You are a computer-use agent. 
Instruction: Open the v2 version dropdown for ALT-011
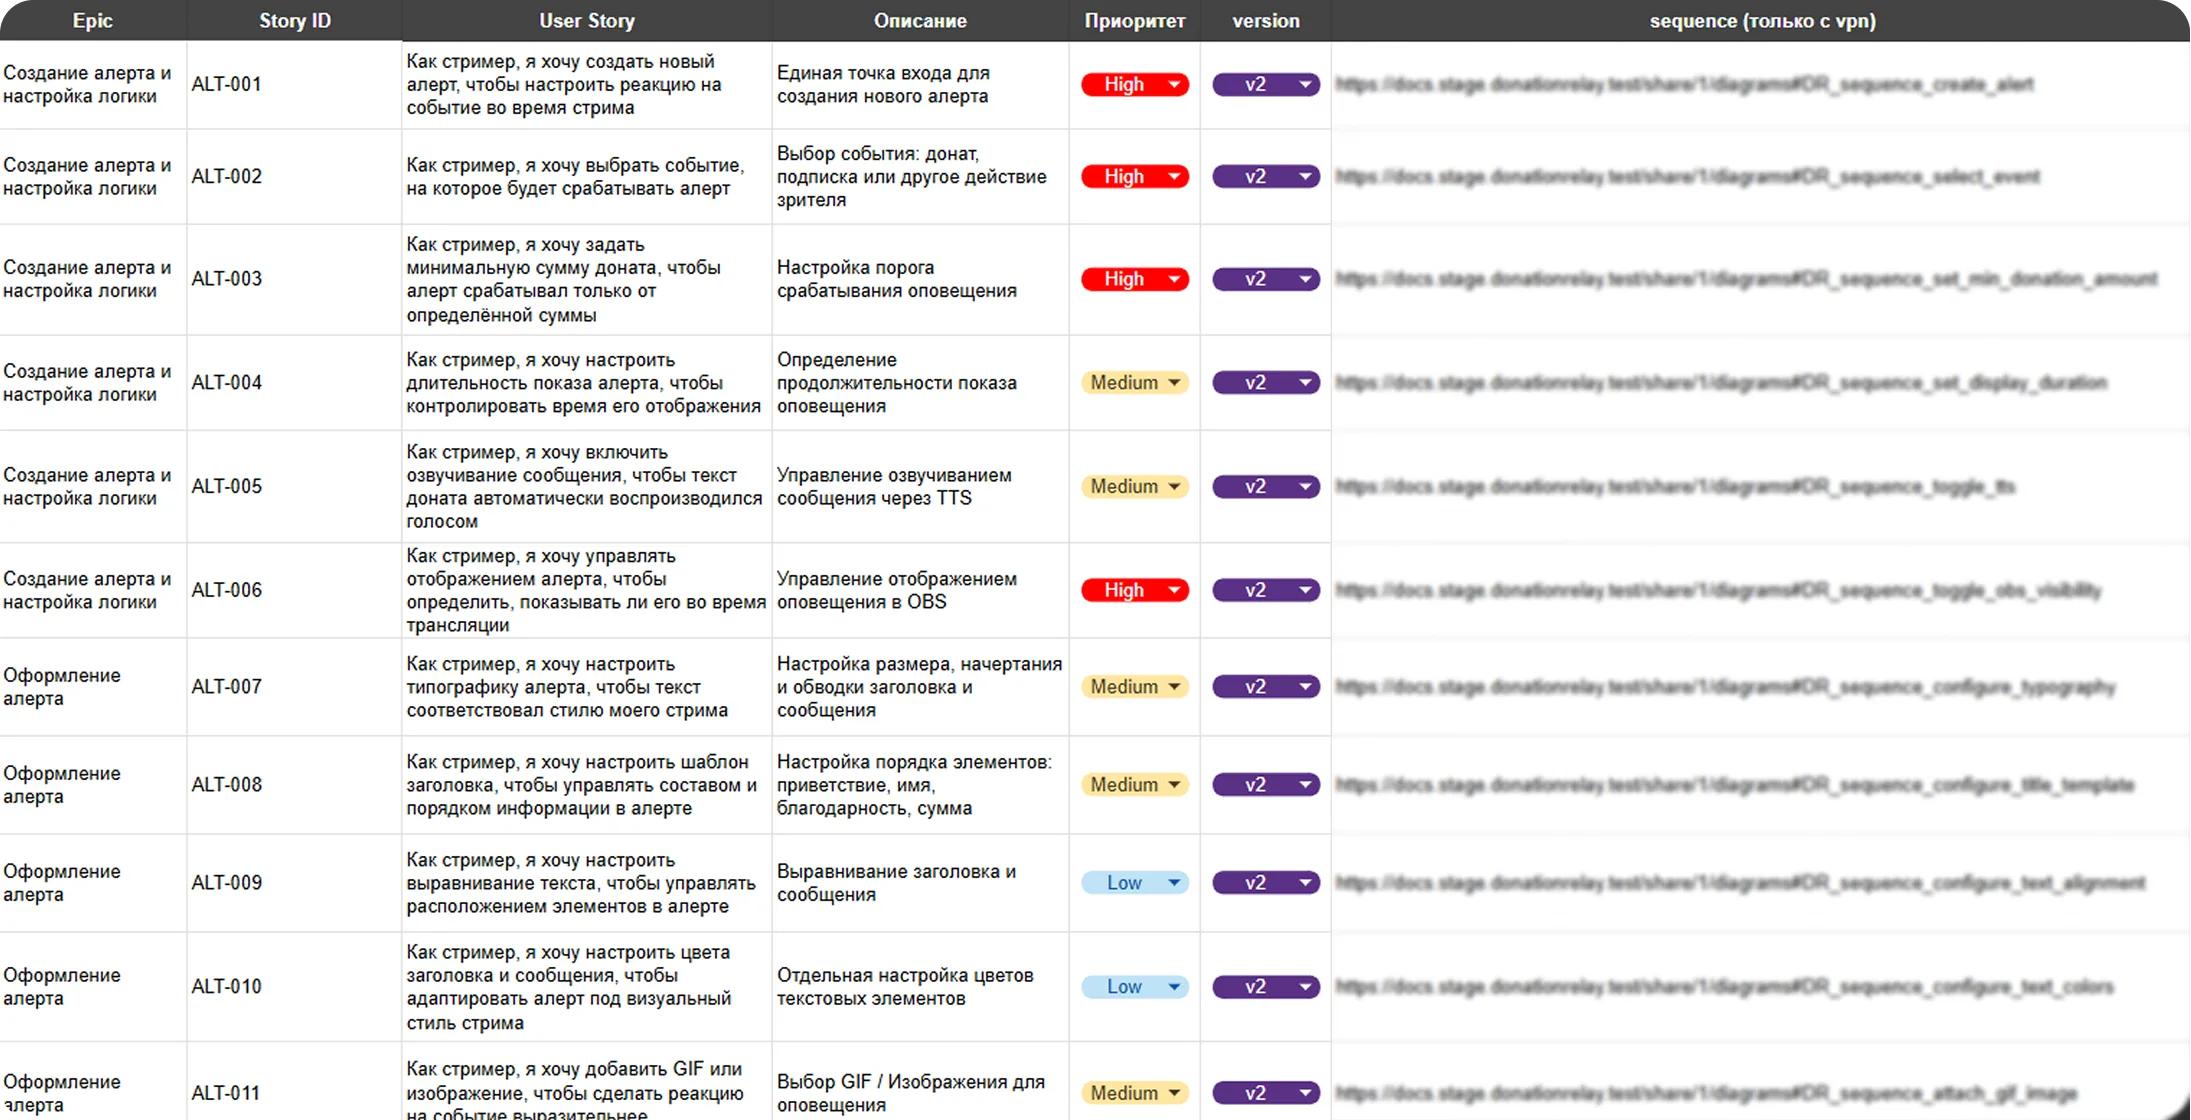click(1266, 1093)
